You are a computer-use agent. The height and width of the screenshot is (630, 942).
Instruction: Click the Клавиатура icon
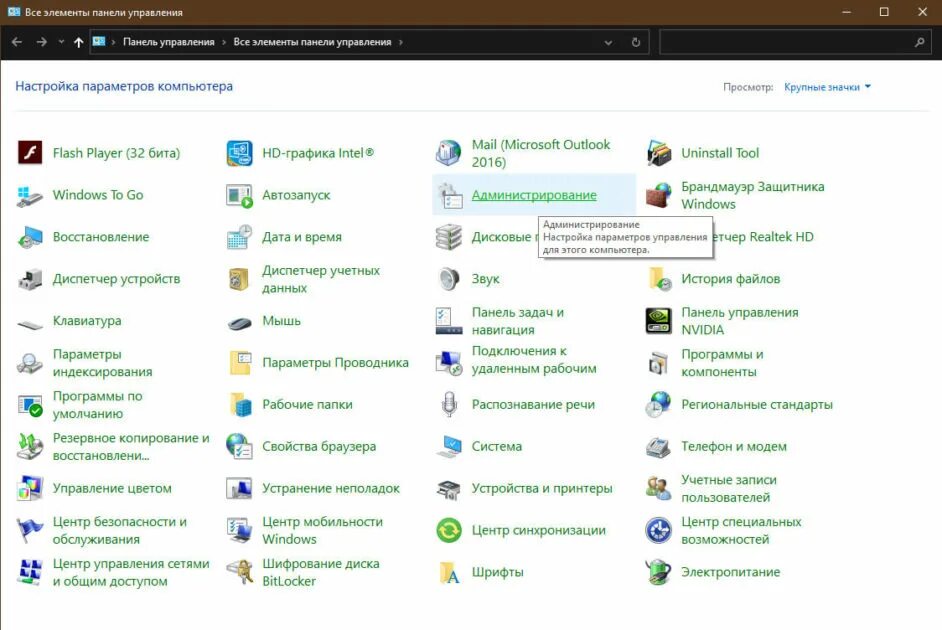coord(29,324)
